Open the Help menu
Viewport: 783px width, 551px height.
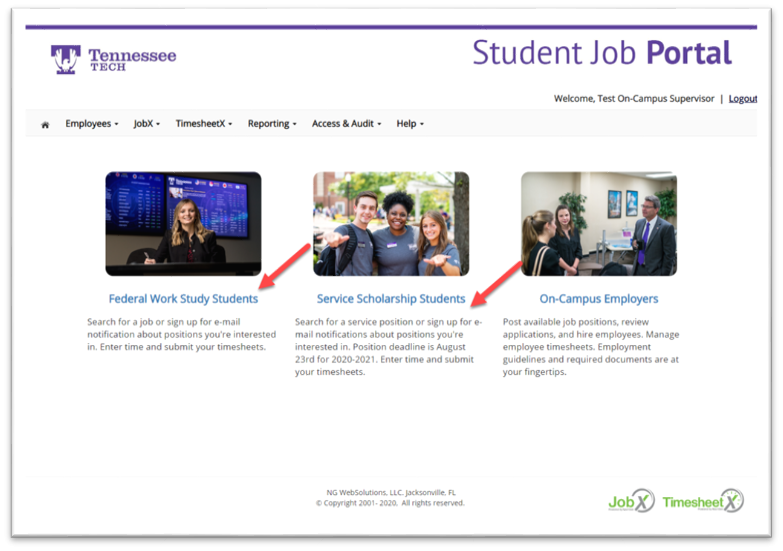pyautogui.click(x=410, y=124)
